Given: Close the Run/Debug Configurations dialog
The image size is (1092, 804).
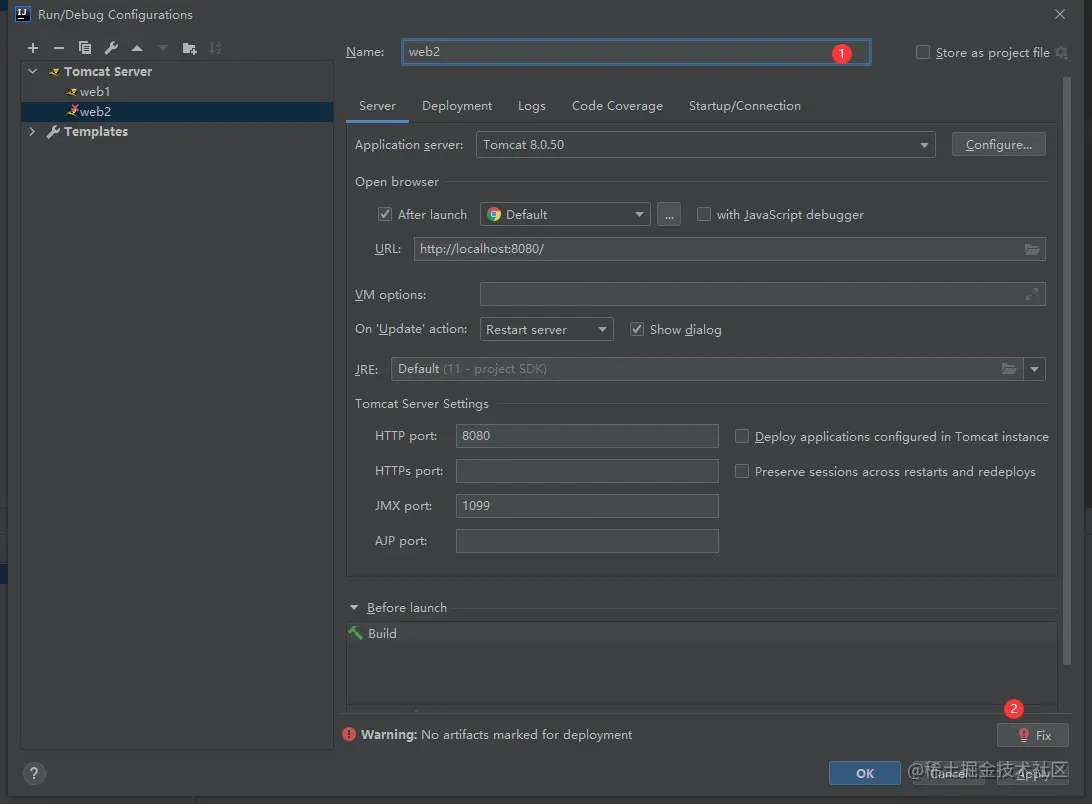Looking at the screenshot, I should 1059,14.
